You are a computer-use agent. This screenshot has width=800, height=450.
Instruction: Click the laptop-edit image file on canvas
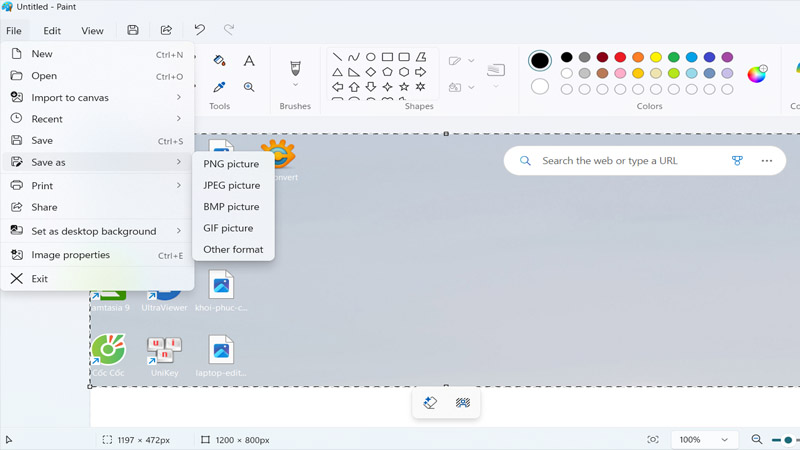point(221,356)
